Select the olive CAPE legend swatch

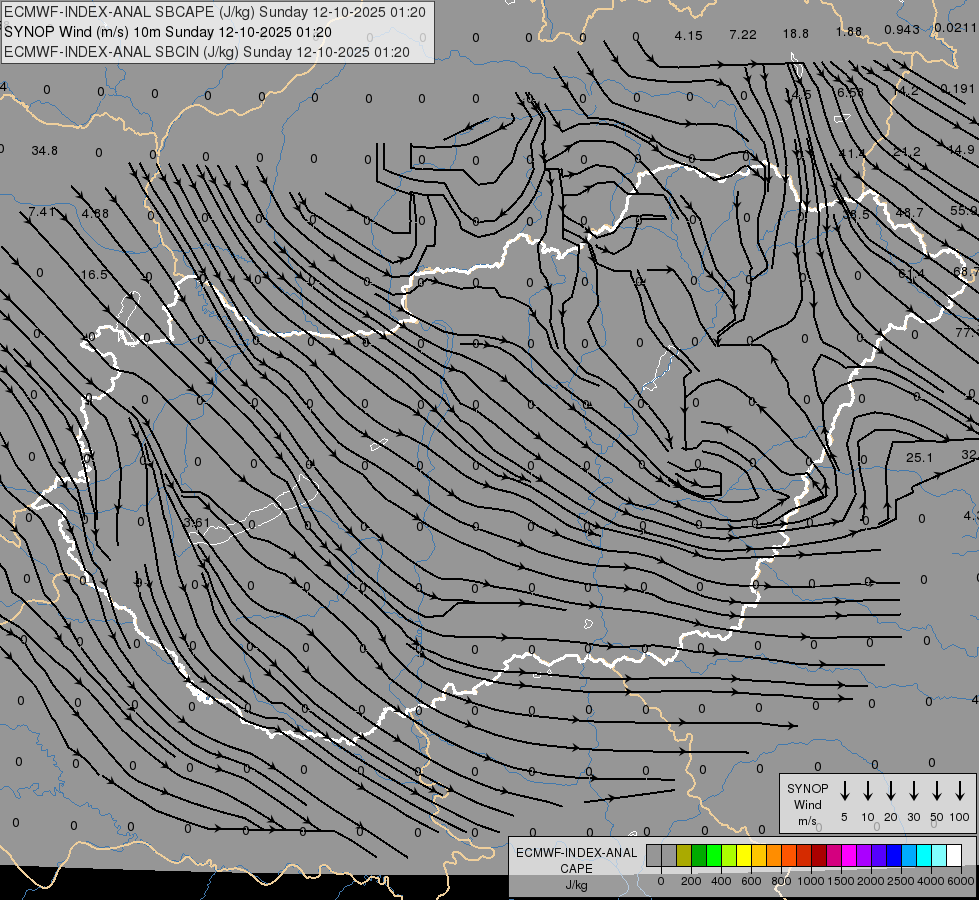[684, 855]
